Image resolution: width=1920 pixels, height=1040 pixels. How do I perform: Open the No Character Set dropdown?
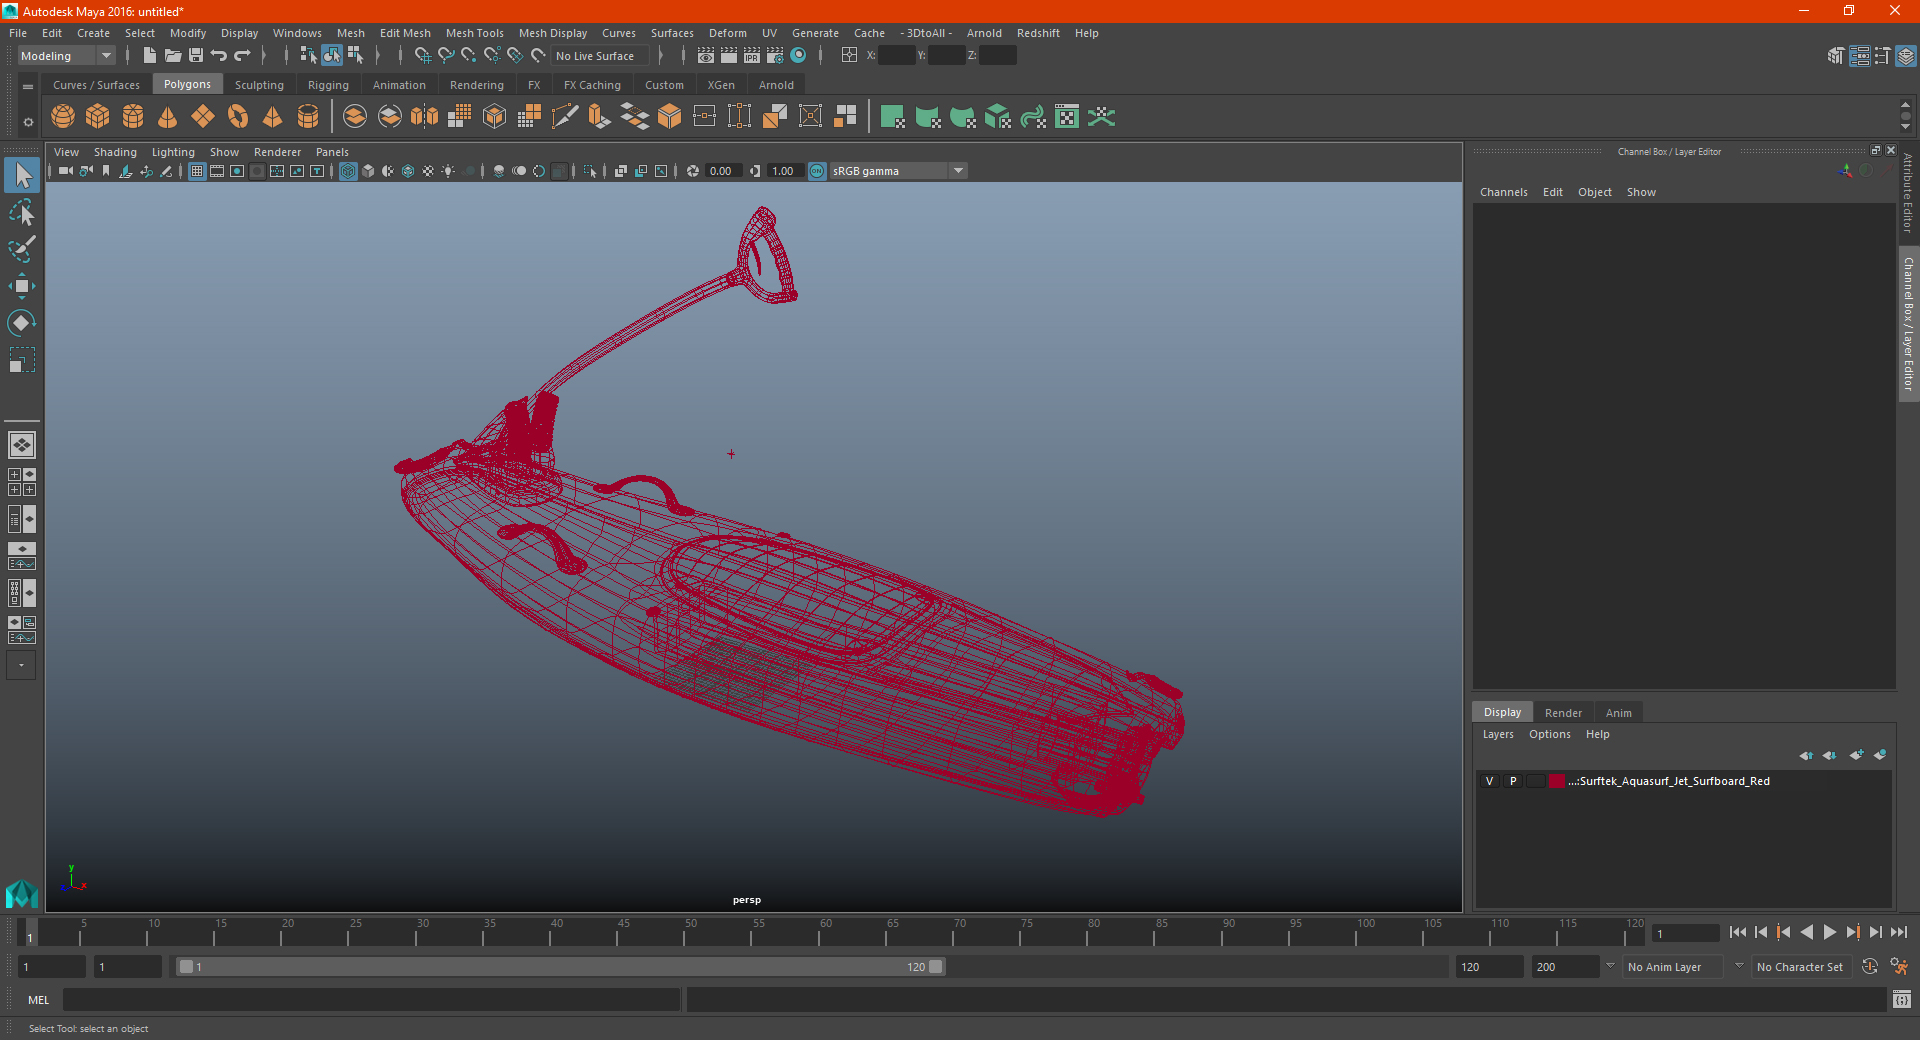(1801, 967)
